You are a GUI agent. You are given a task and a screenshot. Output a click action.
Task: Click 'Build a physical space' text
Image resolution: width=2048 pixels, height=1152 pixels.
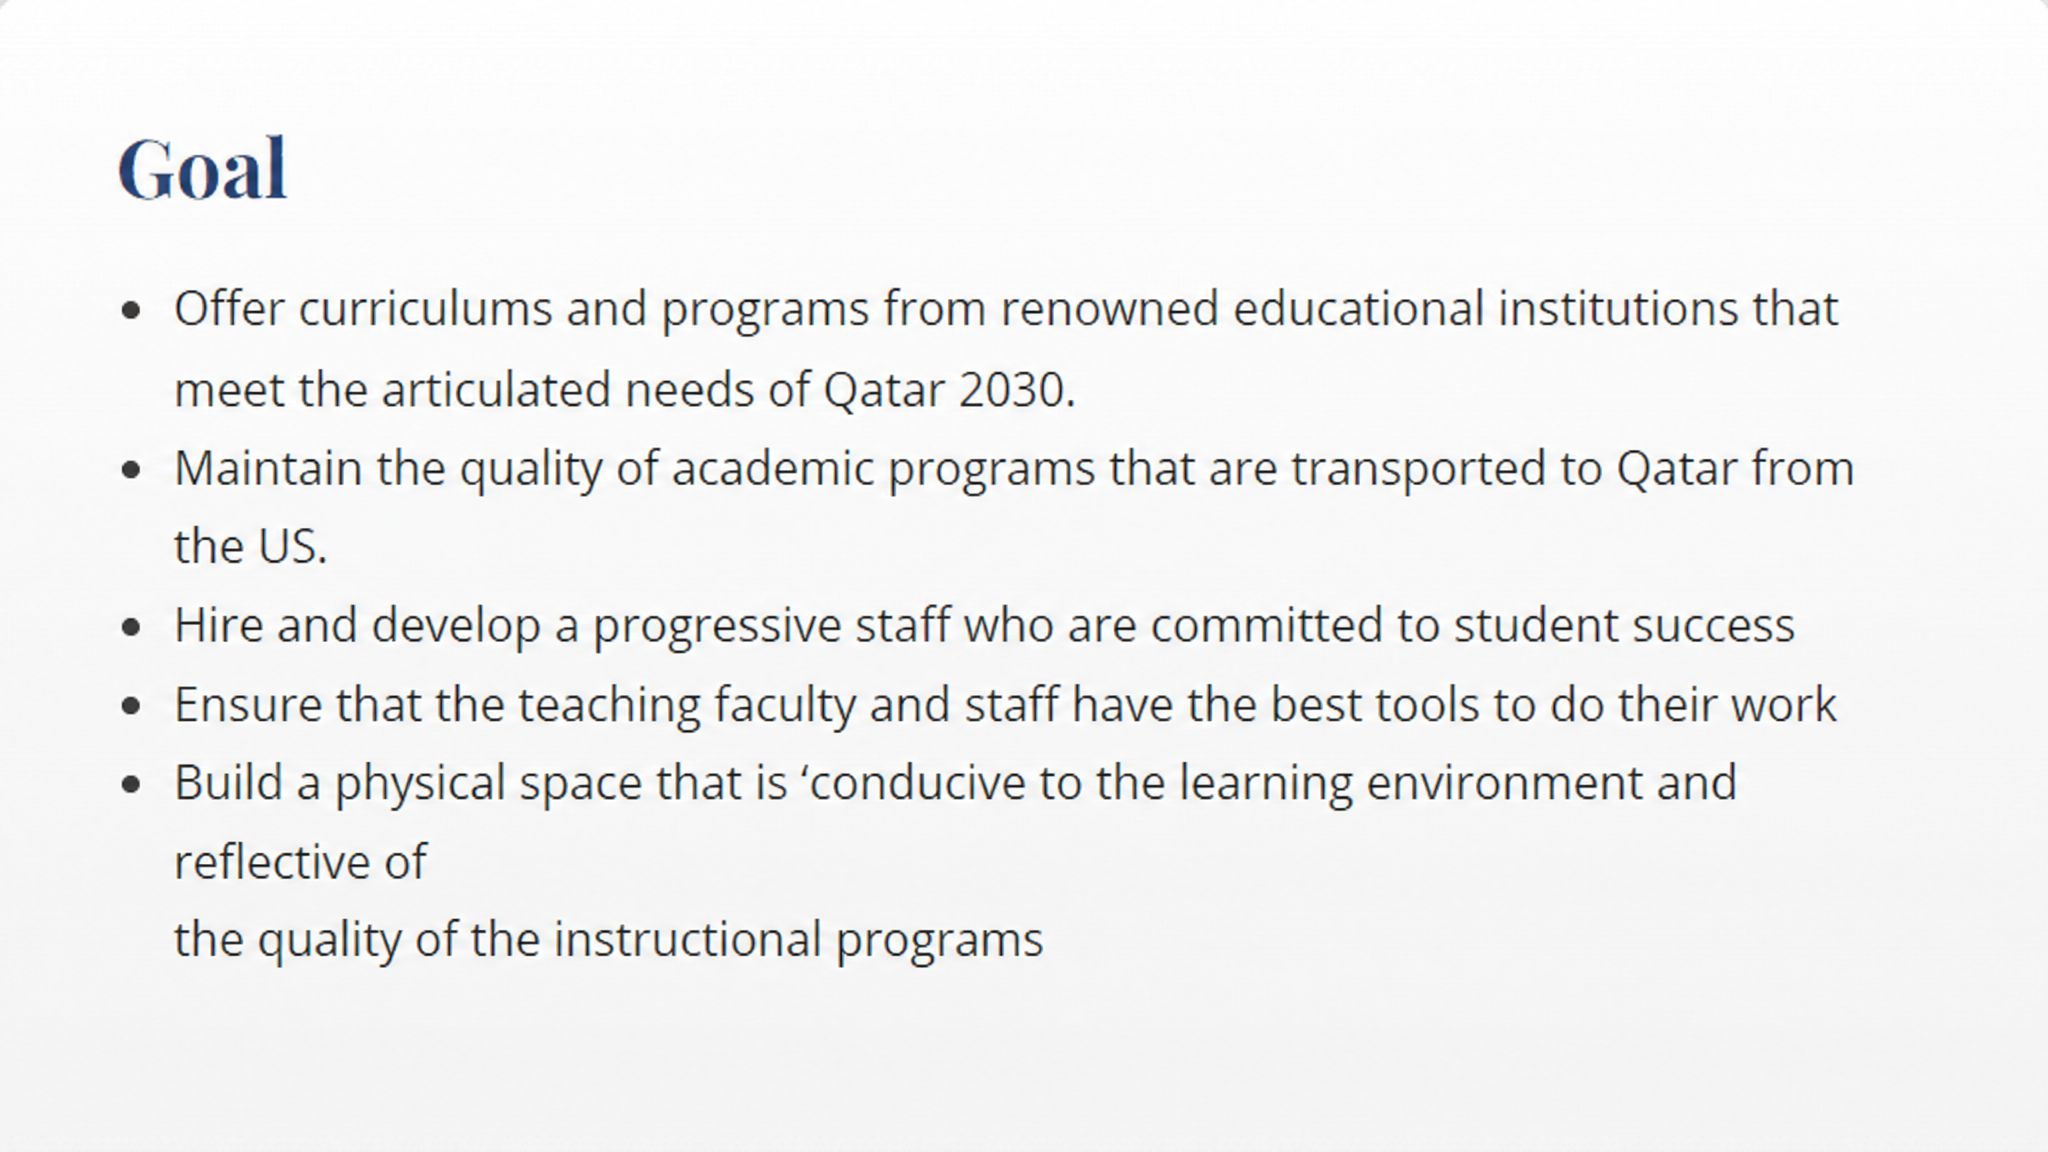pos(408,784)
